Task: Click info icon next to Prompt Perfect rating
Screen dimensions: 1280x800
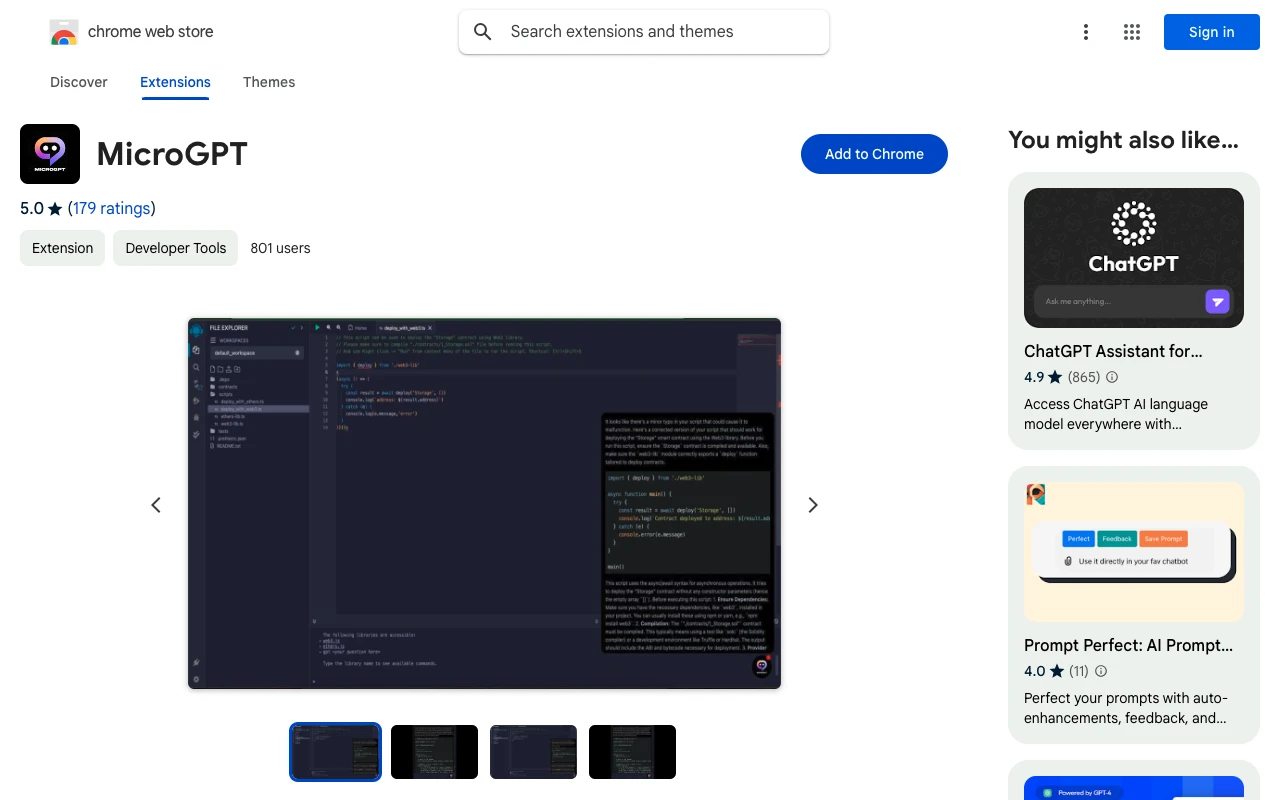Action: point(1100,671)
